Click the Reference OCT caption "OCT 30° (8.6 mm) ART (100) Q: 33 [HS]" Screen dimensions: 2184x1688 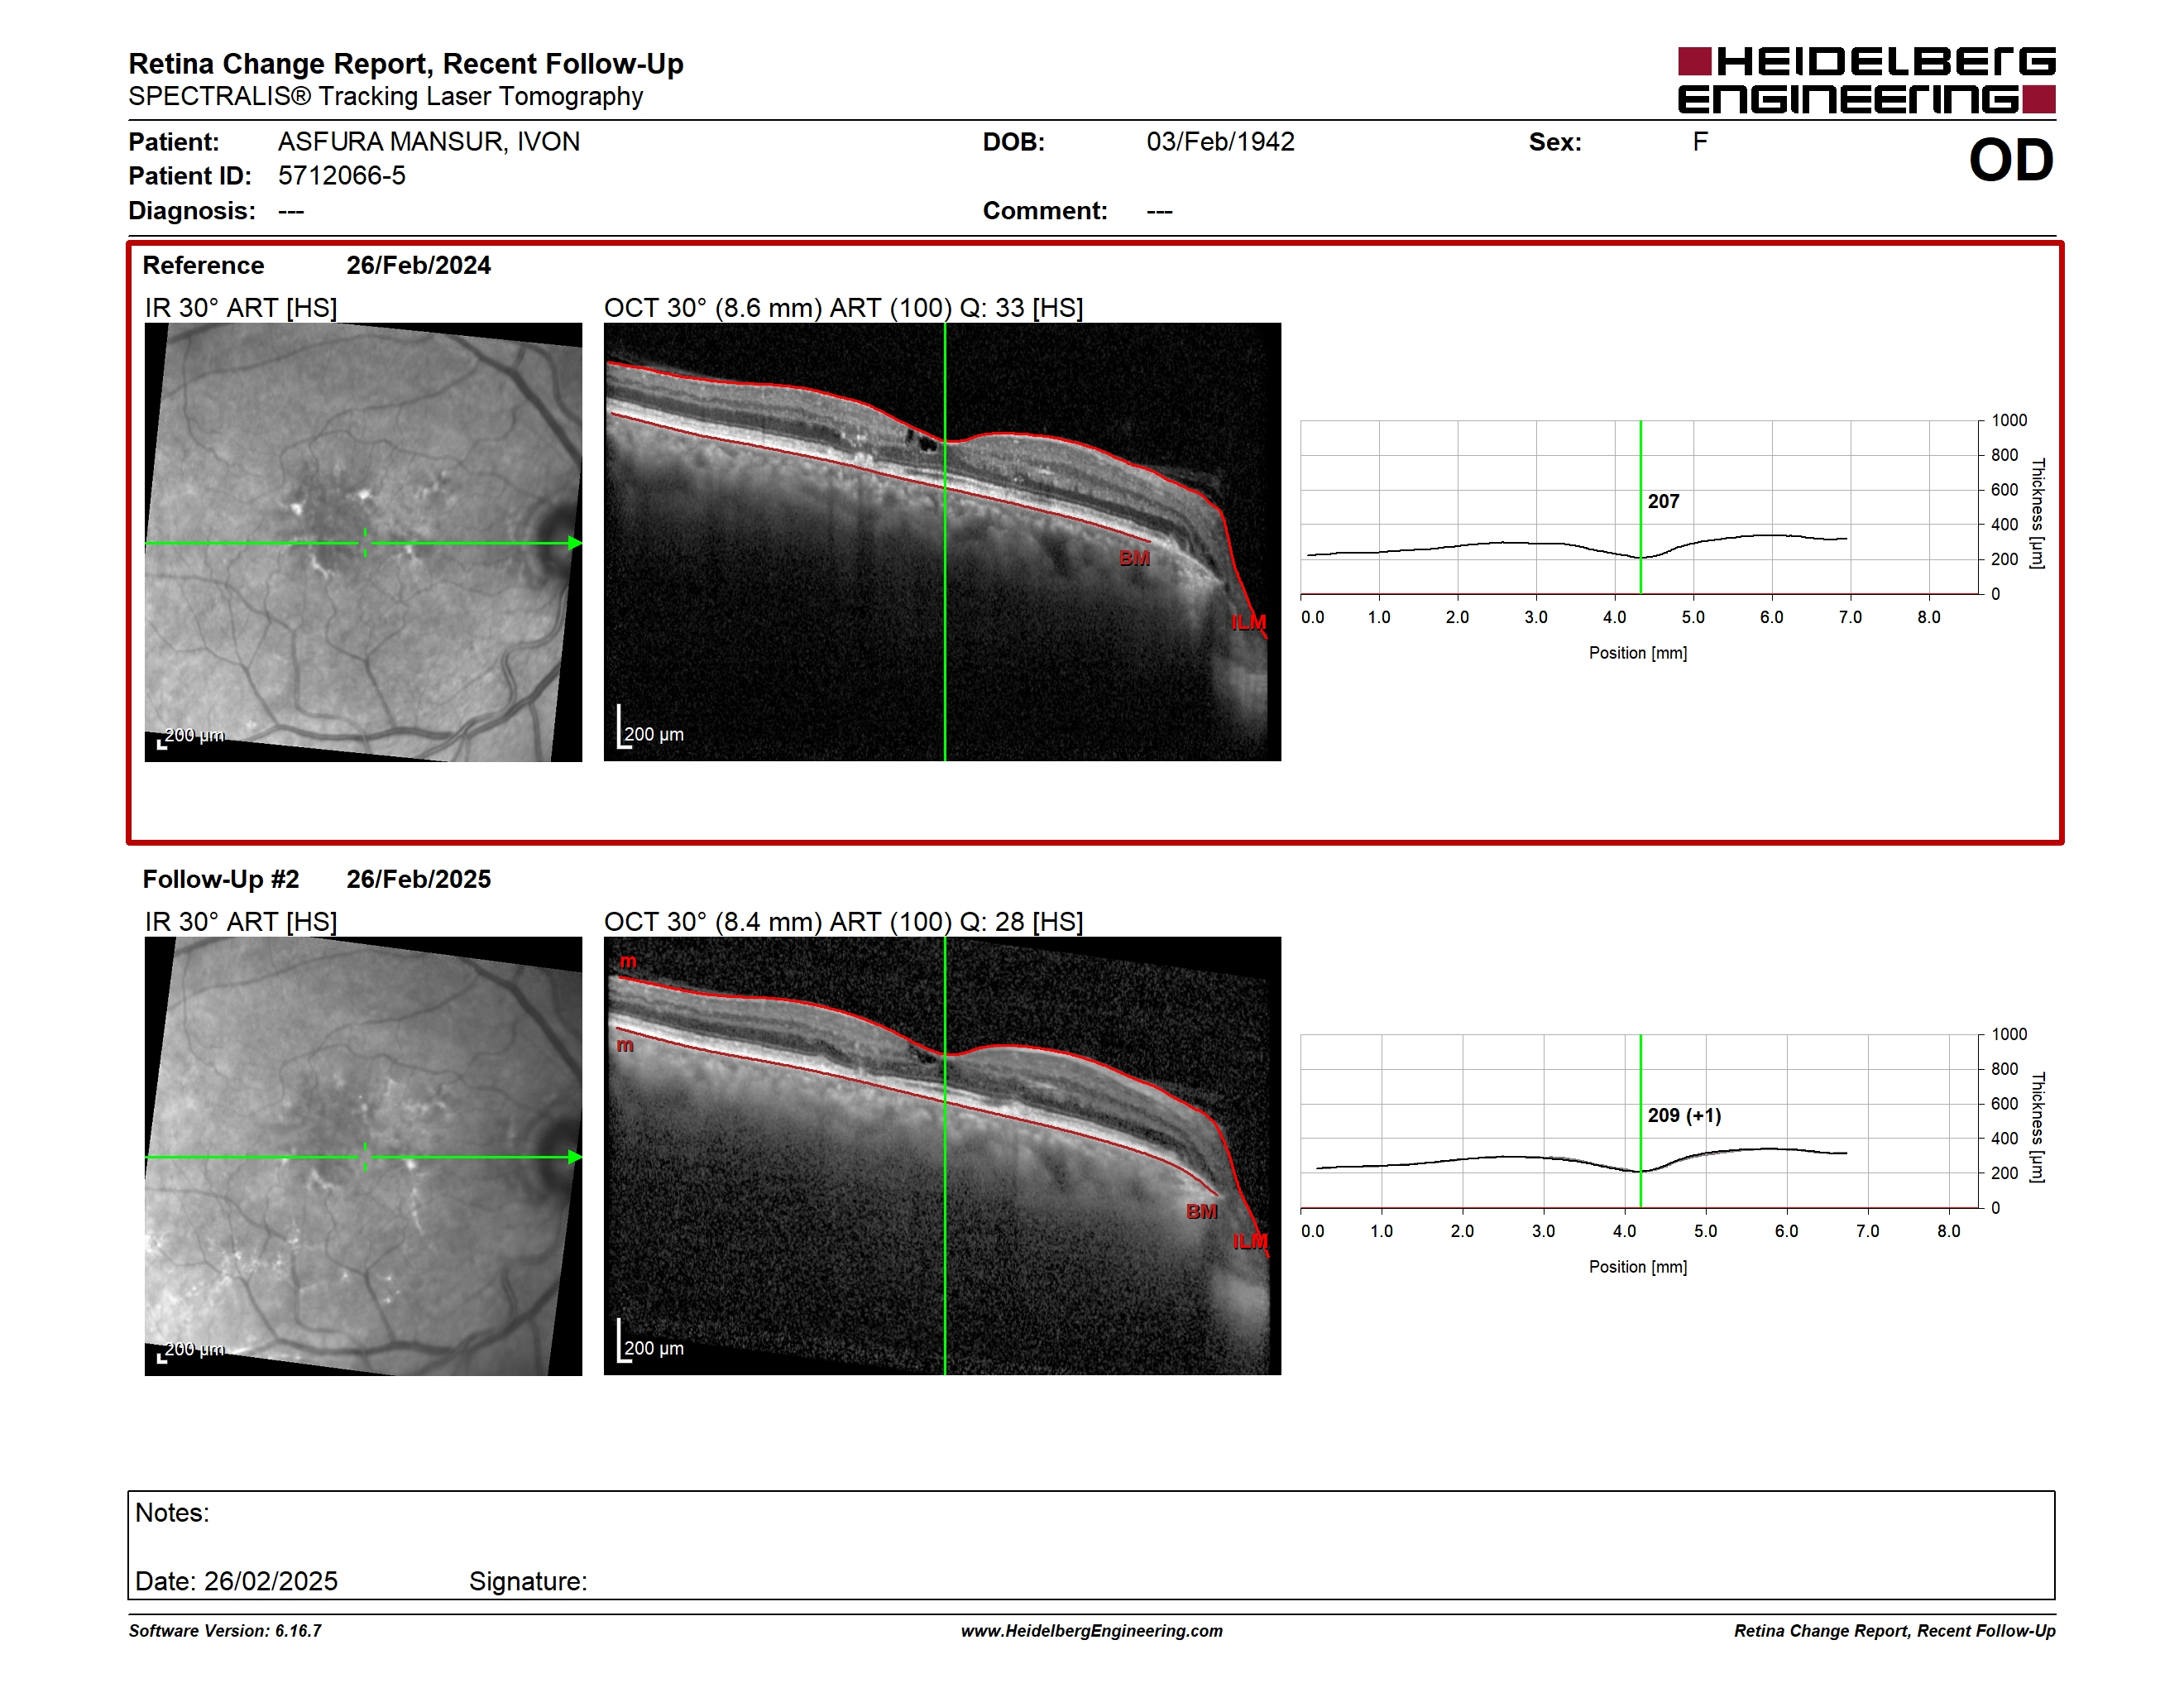pos(843,308)
